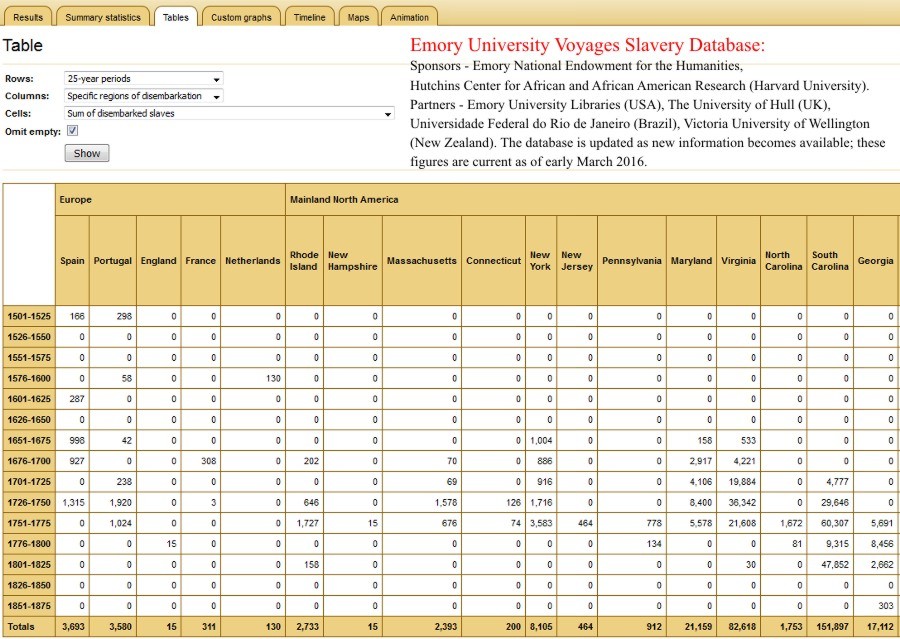Click the Maryland column header
This screenshot has height=639, width=900.
(x=691, y=261)
